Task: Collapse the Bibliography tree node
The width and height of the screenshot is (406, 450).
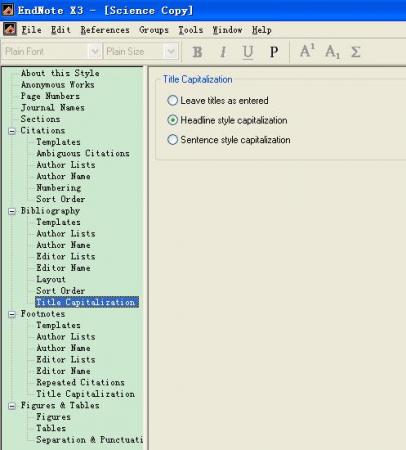Action: click(12, 211)
